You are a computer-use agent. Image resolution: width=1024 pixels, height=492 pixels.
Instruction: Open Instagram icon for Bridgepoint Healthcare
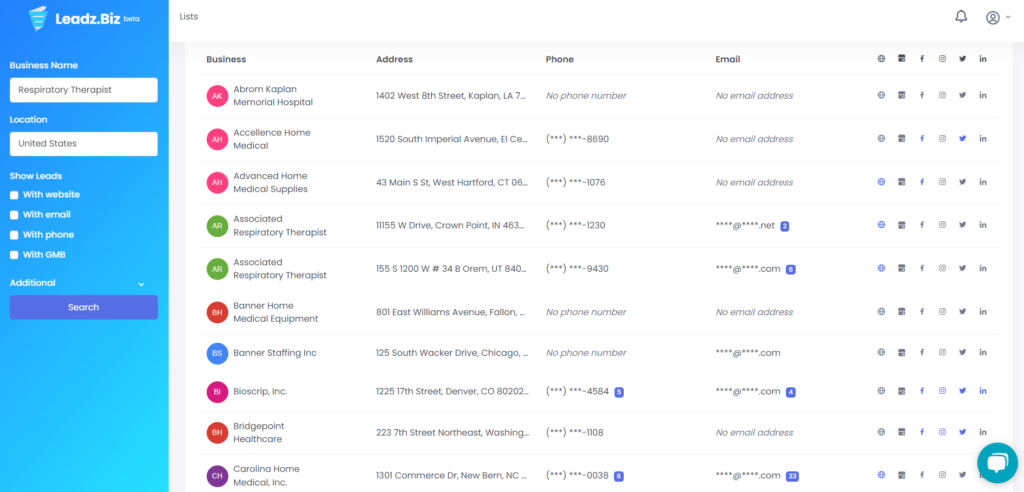pos(942,432)
